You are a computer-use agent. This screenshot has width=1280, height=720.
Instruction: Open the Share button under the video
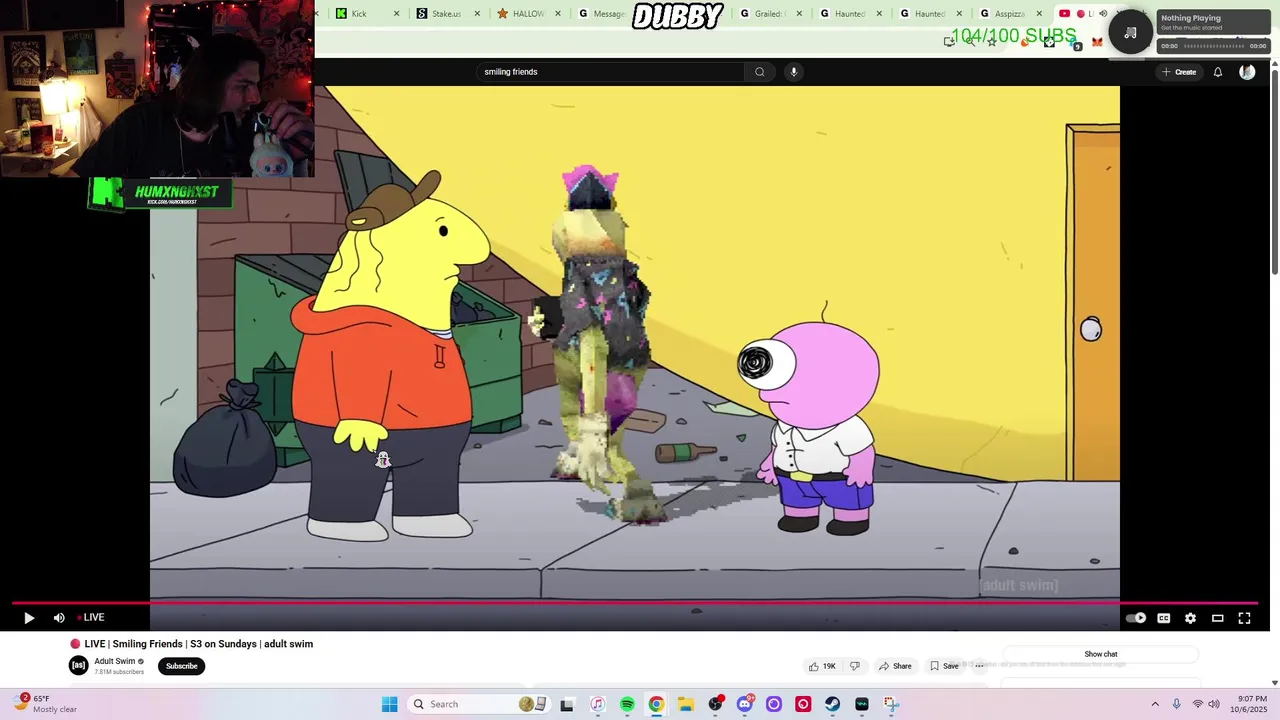(x=895, y=666)
